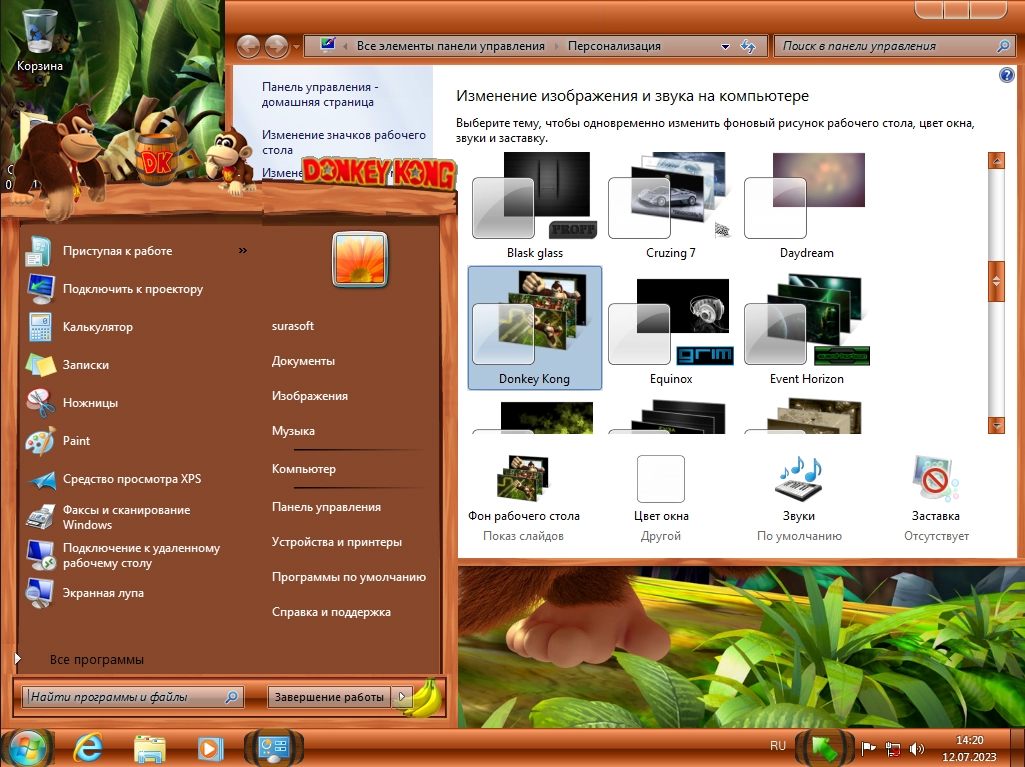Click the help question mark icon
The image size is (1025, 767).
(1006, 76)
